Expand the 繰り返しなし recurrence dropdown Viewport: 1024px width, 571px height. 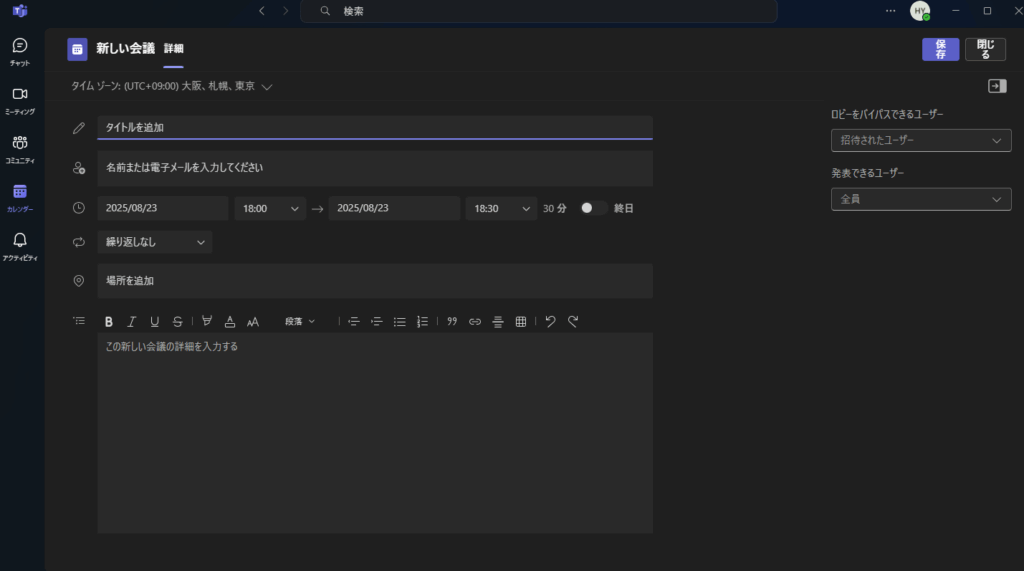(x=155, y=241)
